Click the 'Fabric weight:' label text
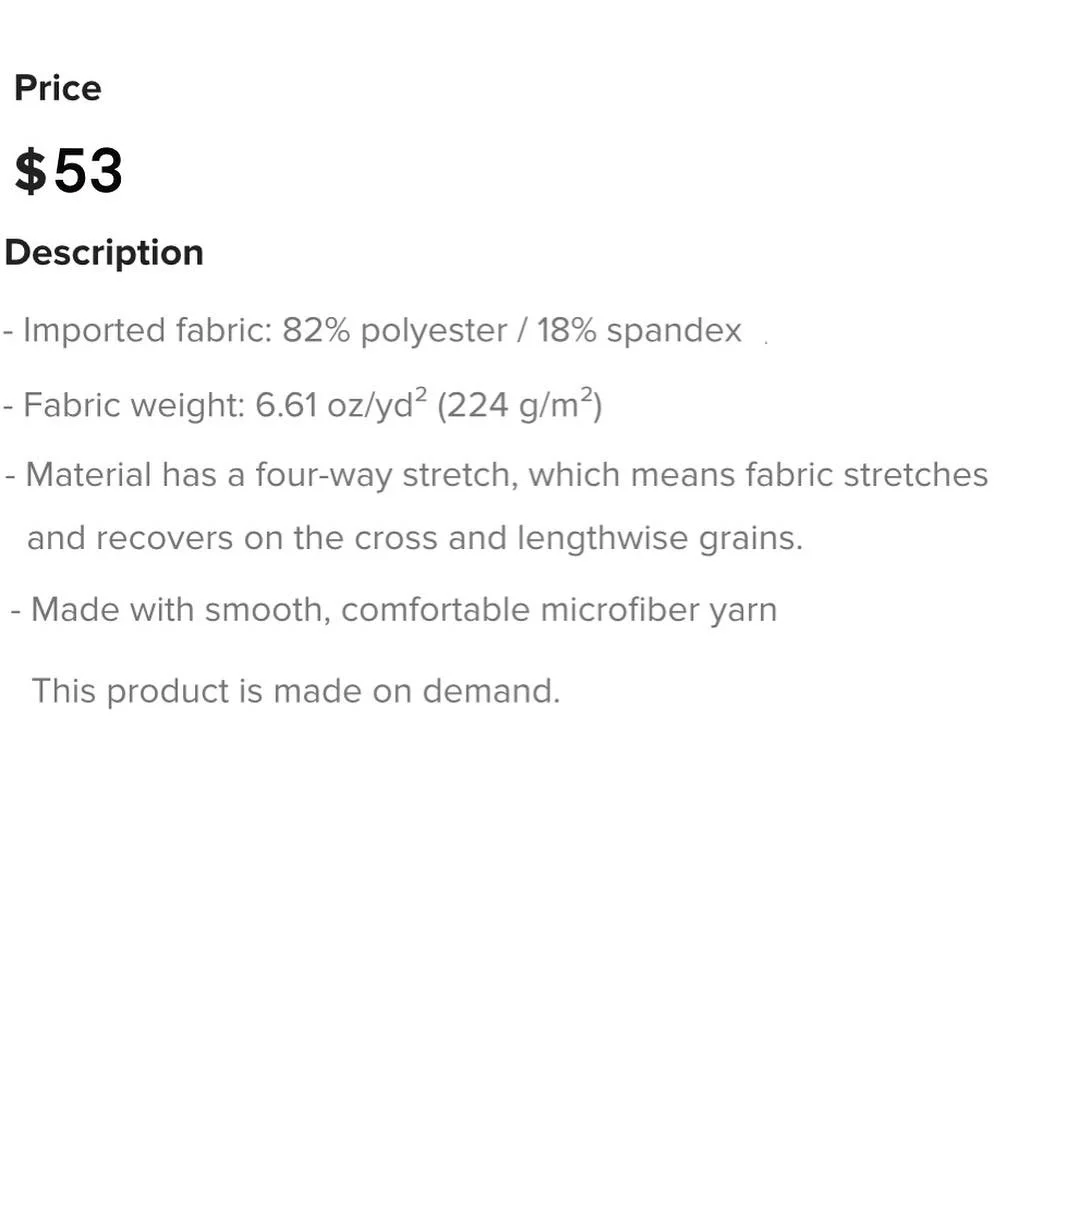The image size is (1080, 1208). point(134,405)
